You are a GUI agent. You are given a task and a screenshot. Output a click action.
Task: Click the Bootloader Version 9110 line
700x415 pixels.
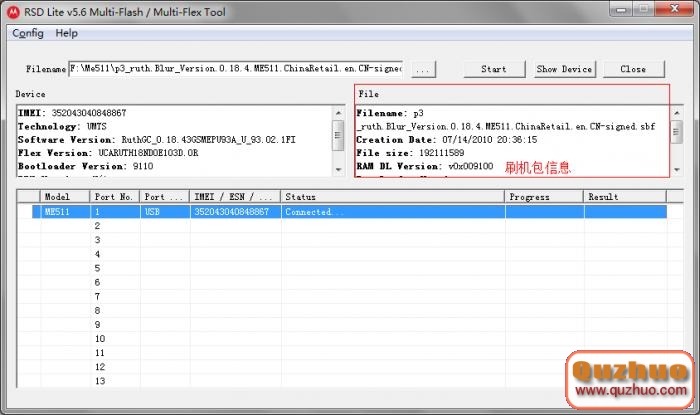click(86, 166)
